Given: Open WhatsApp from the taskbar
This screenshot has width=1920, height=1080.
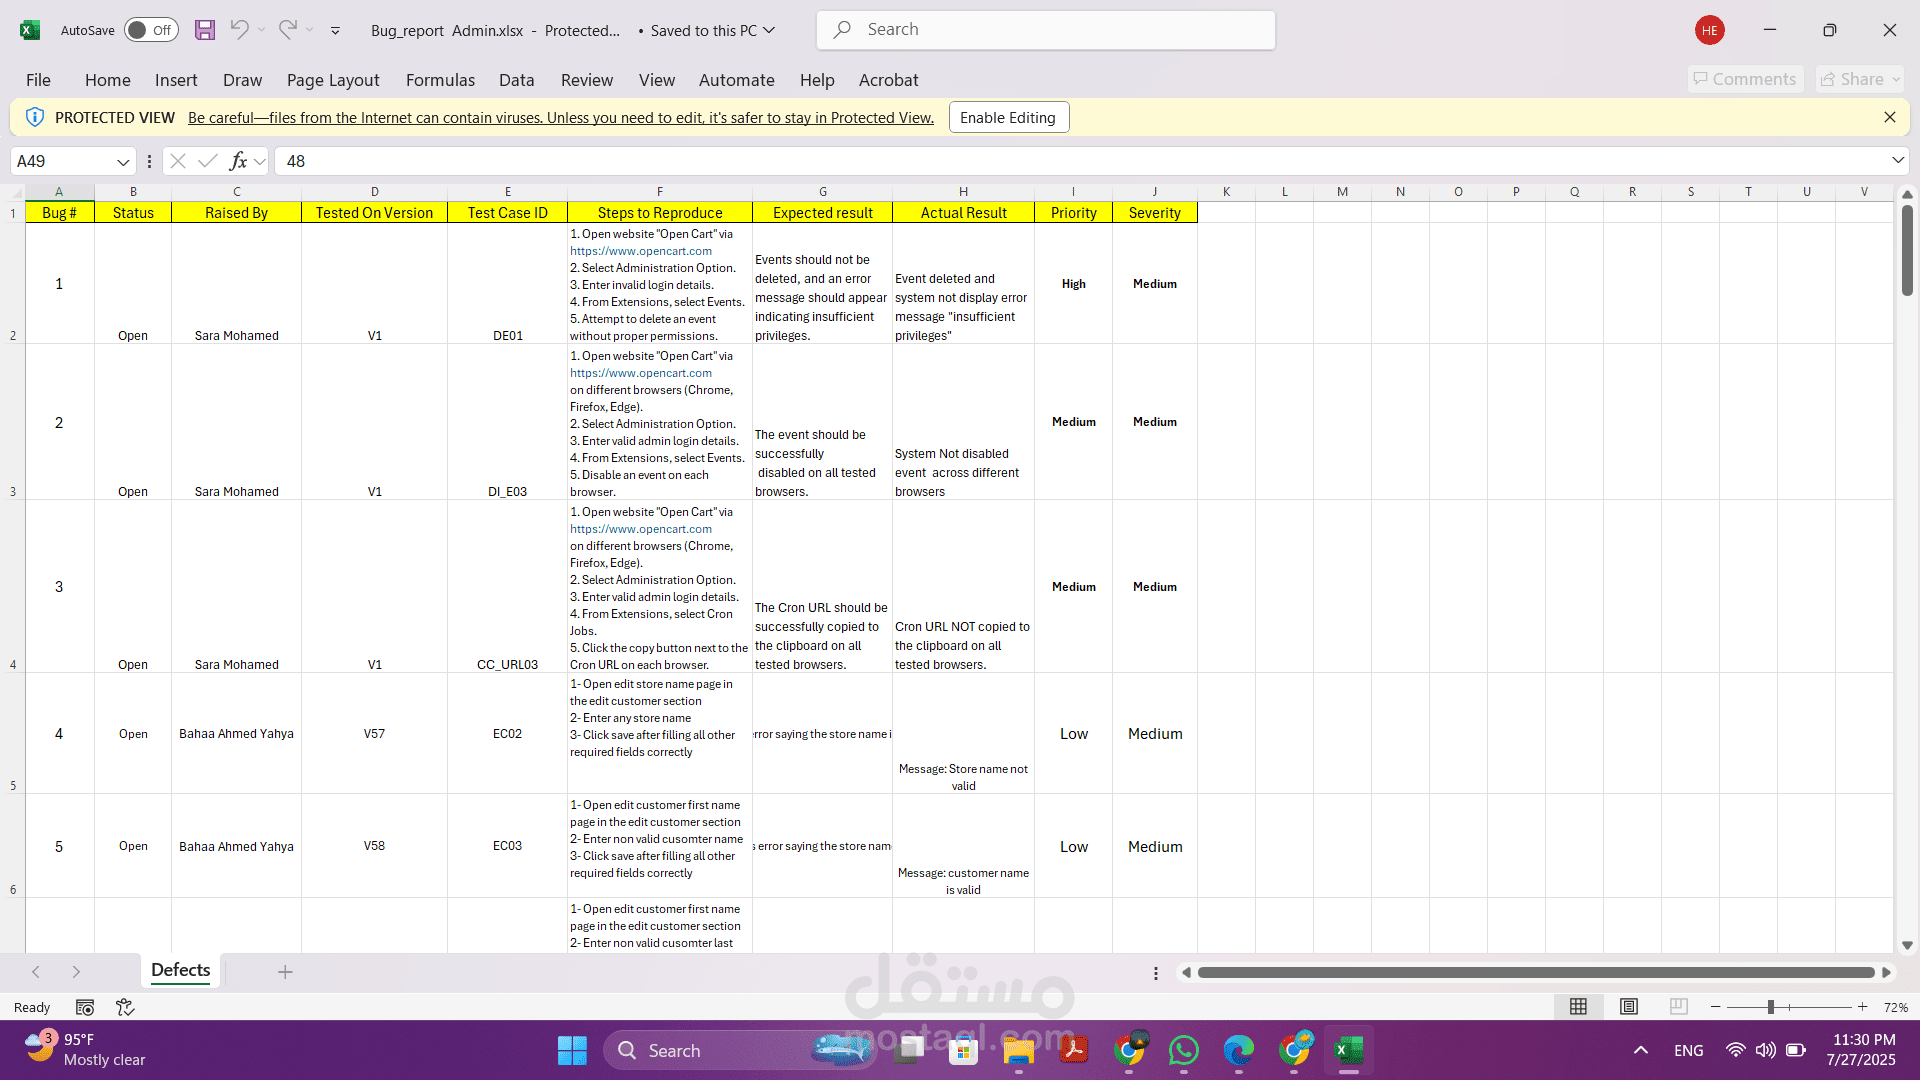Looking at the screenshot, I should (x=1184, y=1050).
